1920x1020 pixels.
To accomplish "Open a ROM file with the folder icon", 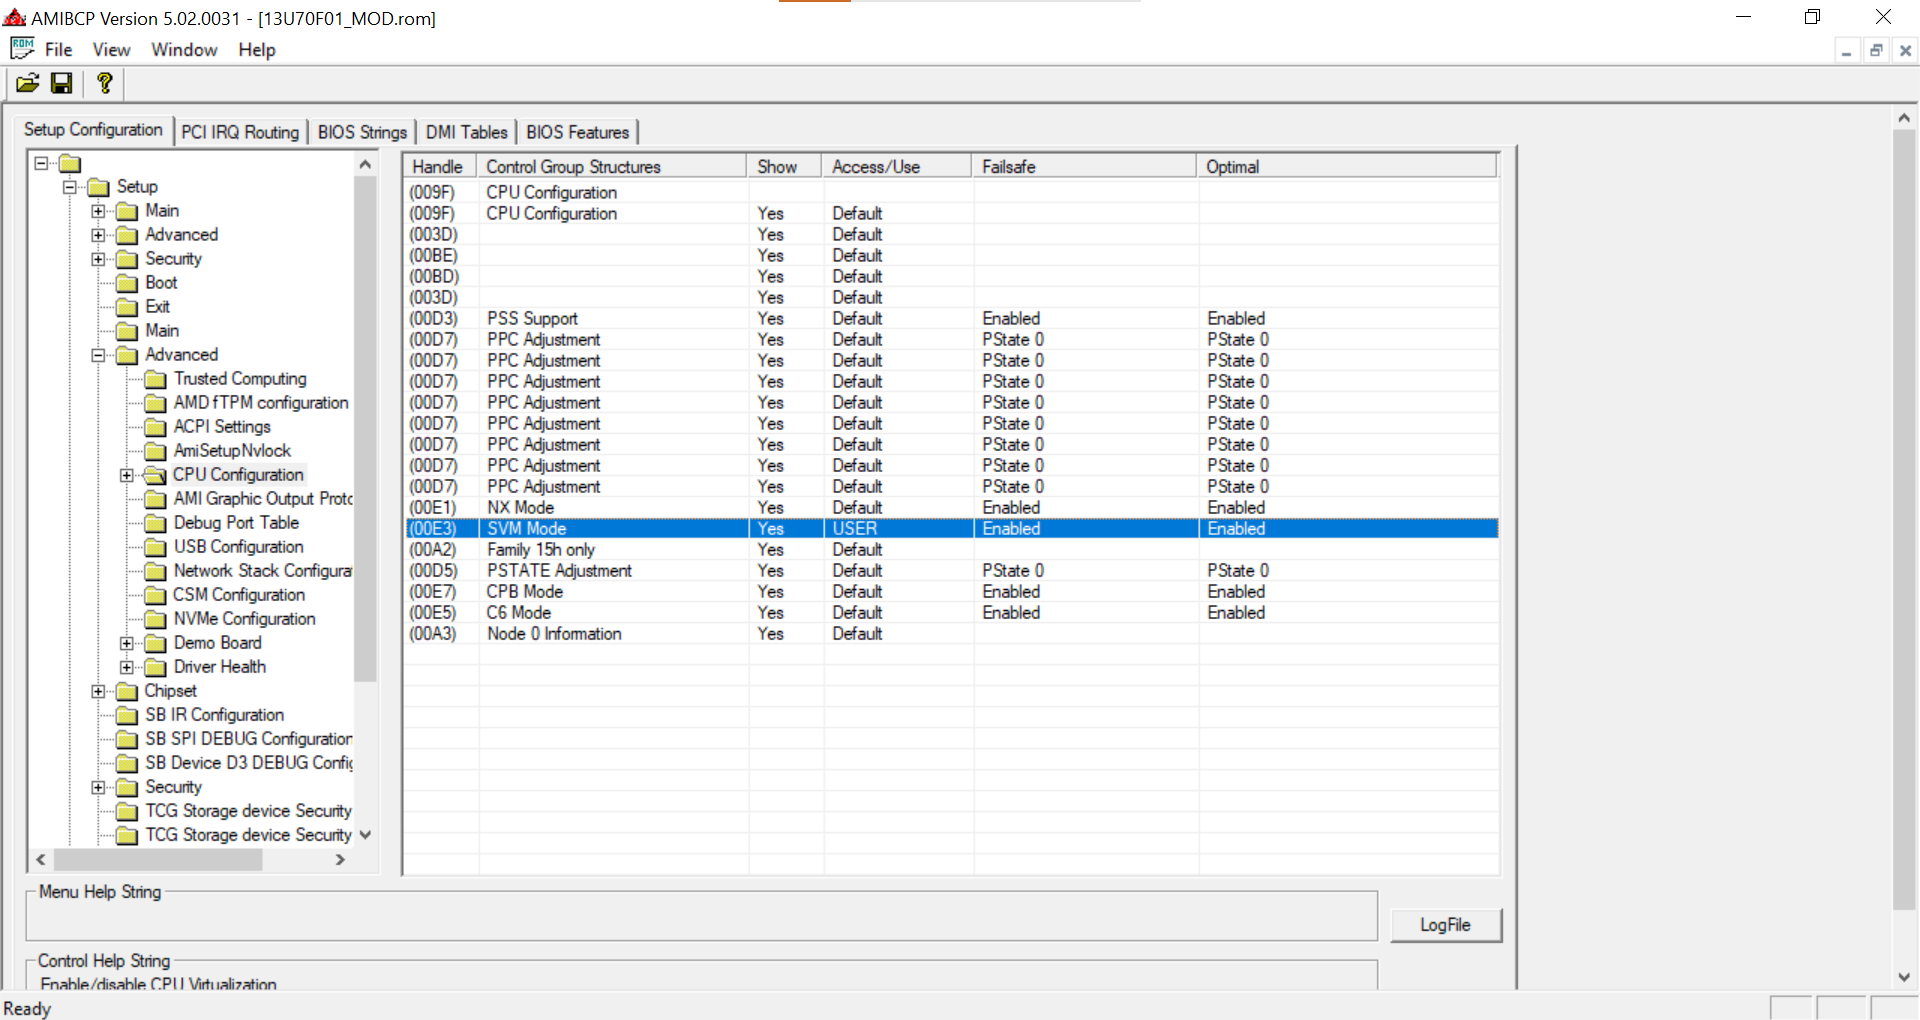I will [x=28, y=83].
